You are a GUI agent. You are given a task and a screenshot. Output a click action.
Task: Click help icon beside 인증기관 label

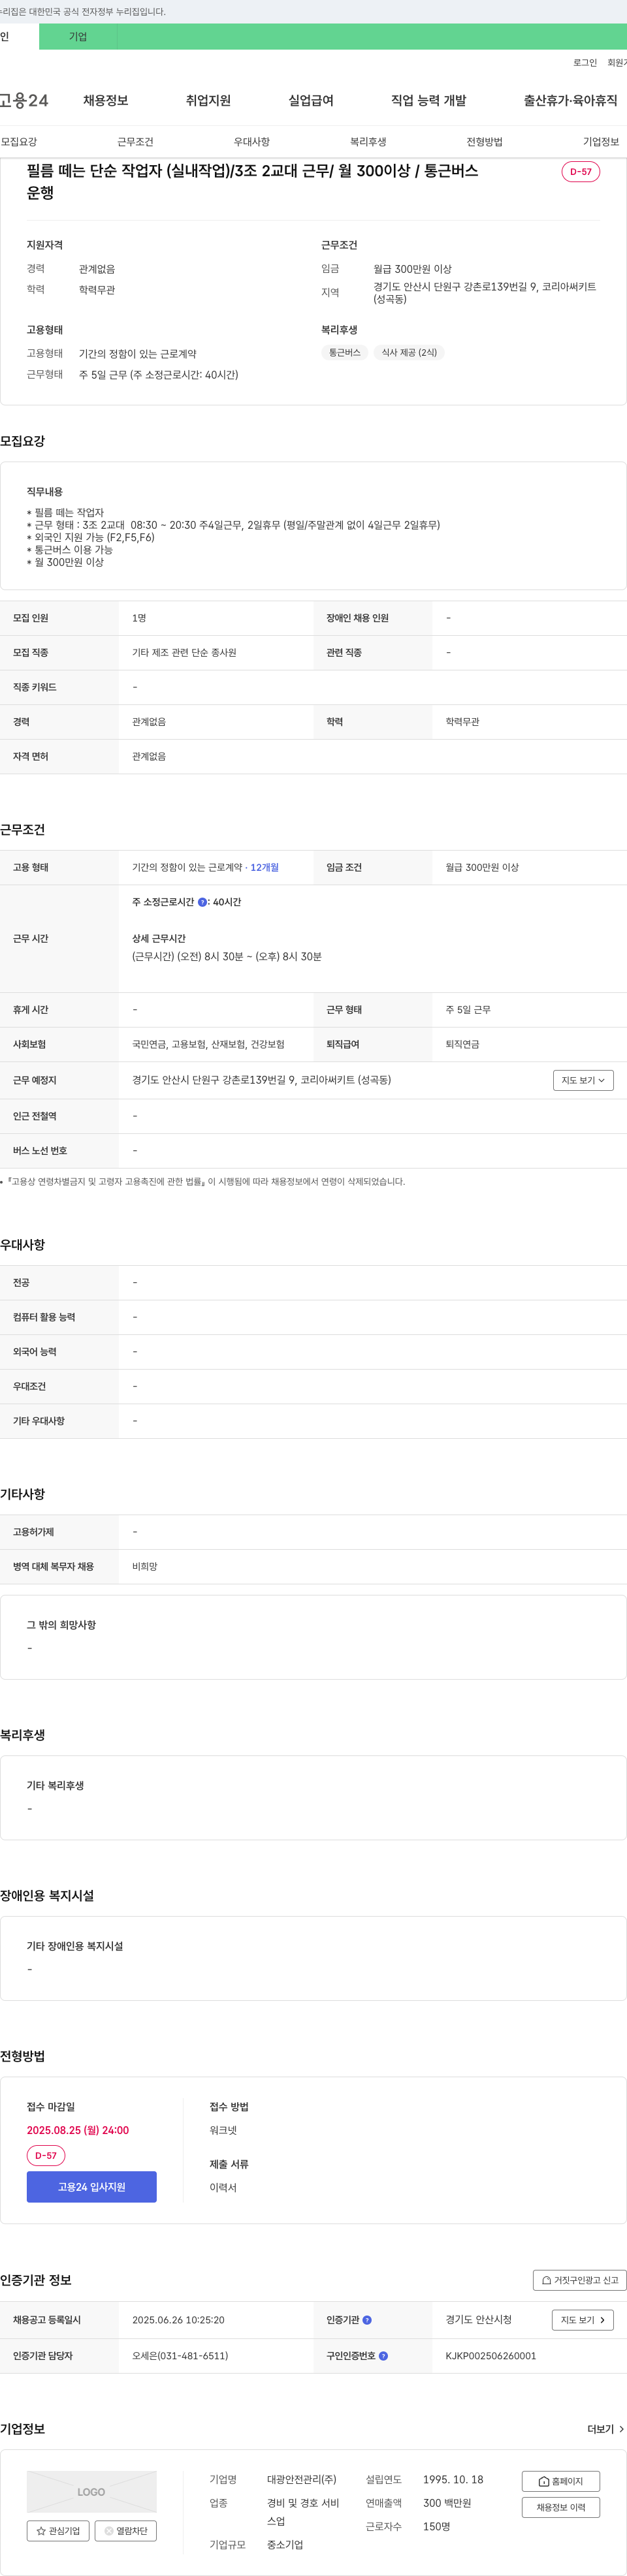(367, 2320)
